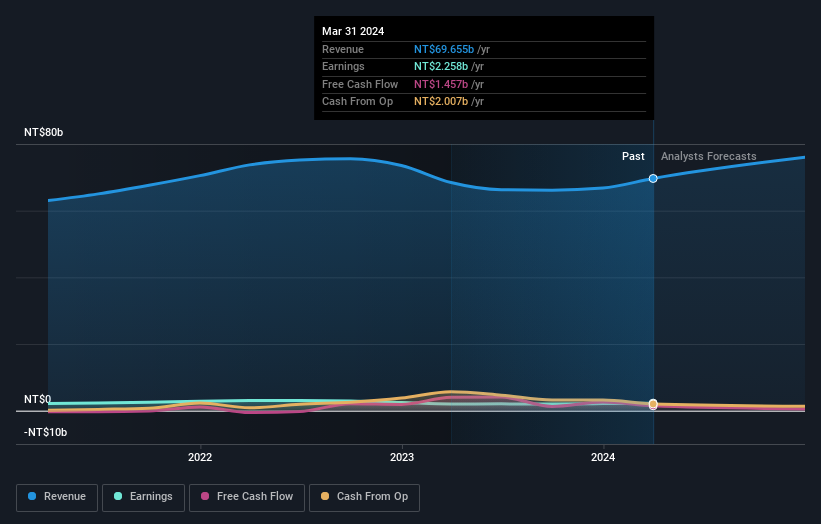Click the orange Cash From Op legend dot
821x524 pixels.
point(325,496)
